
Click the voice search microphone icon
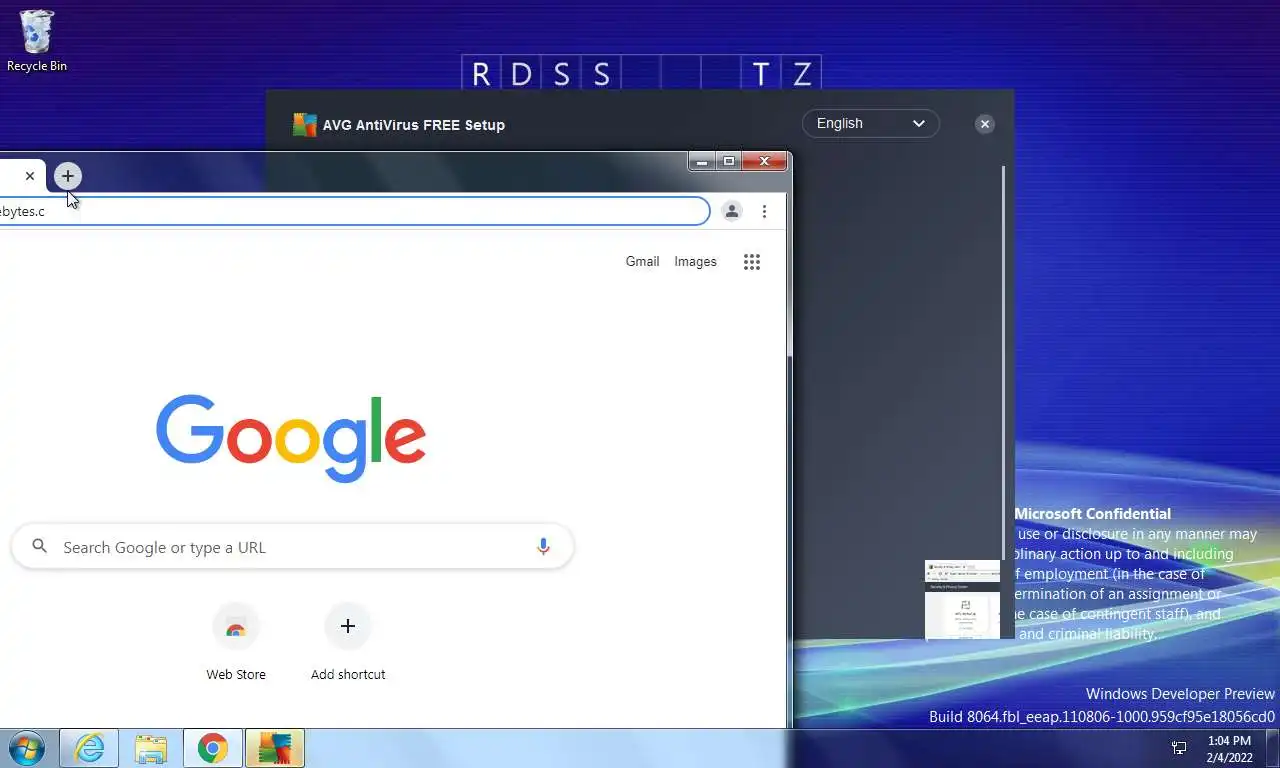[x=543, y=547]
